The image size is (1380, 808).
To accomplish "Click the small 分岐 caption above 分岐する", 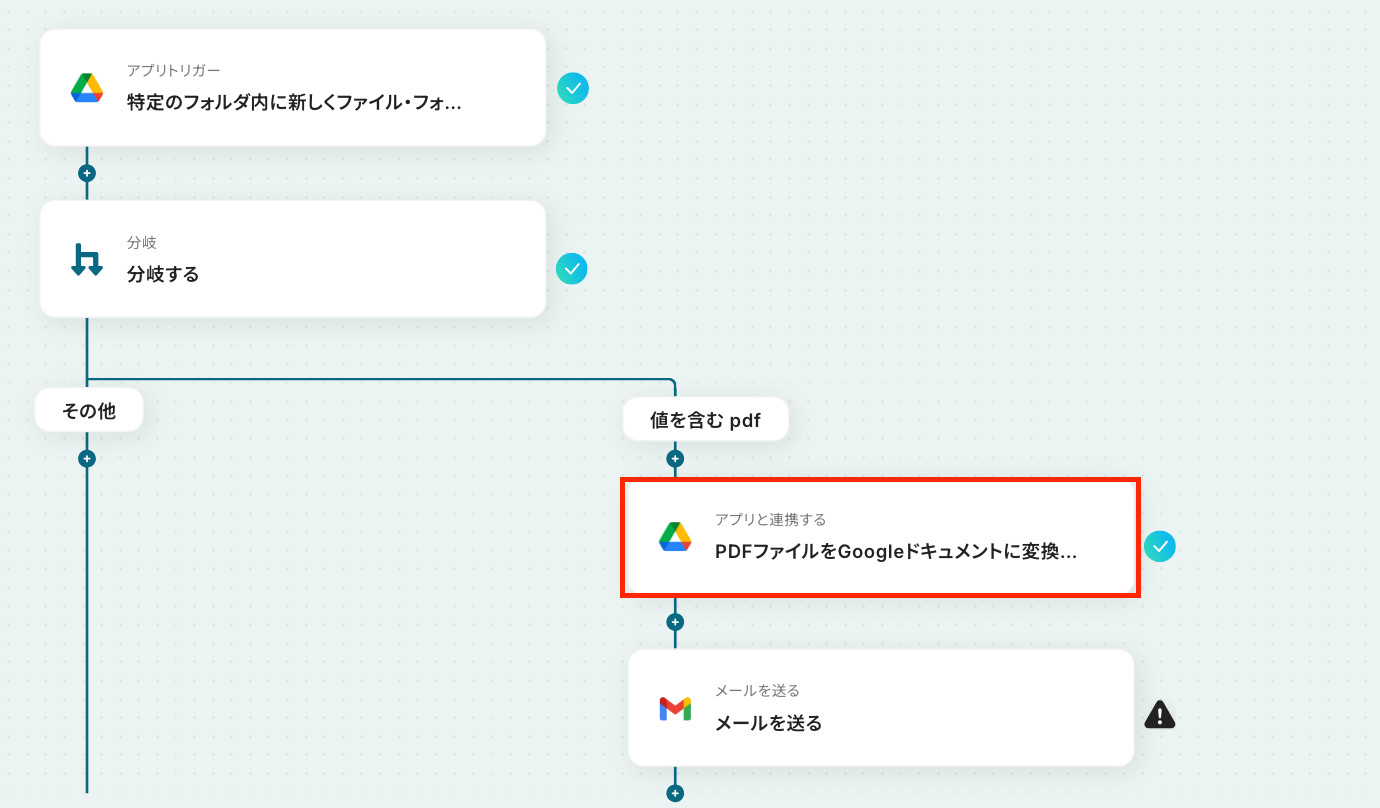I will pyautogui.click(x=142, y=243).
